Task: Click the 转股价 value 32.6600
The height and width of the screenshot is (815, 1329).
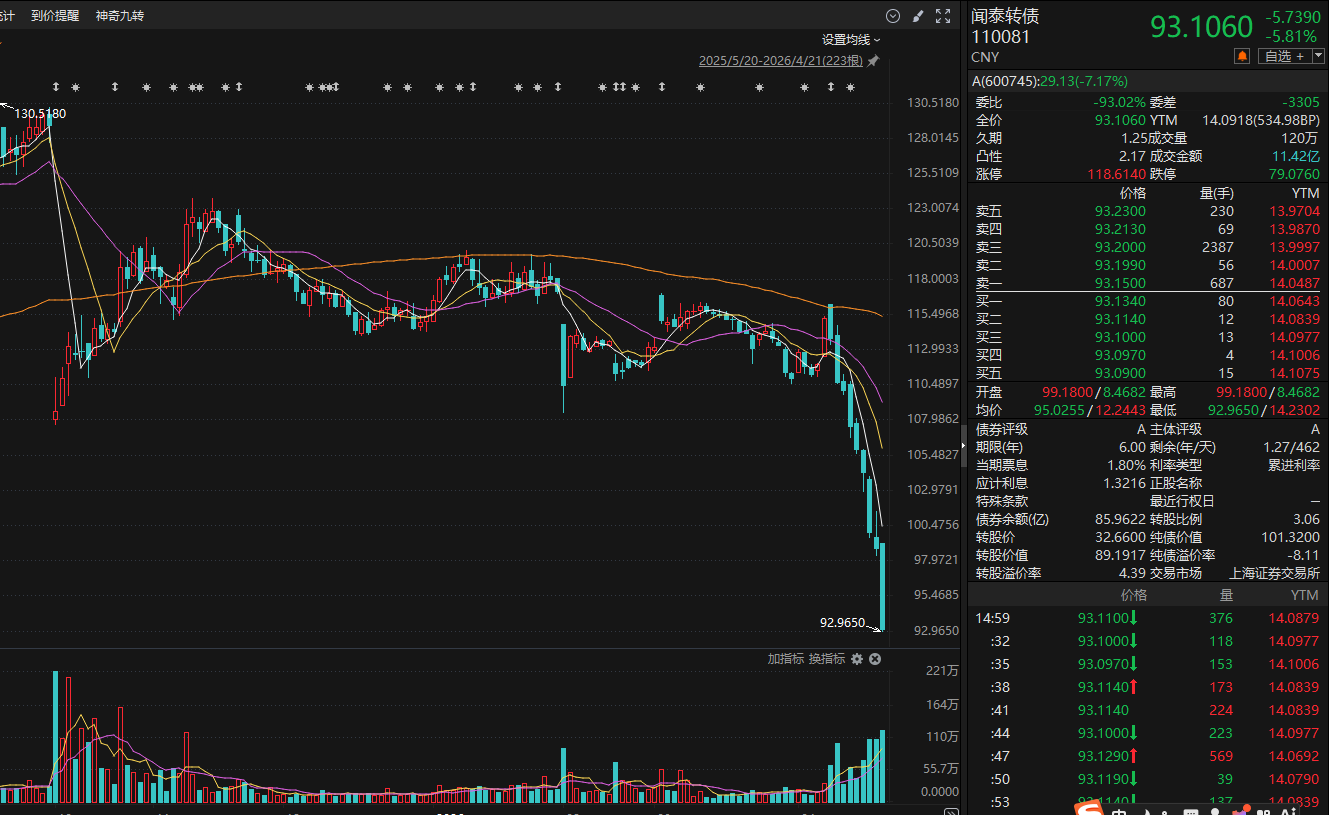Action: tap(1120, 537)
